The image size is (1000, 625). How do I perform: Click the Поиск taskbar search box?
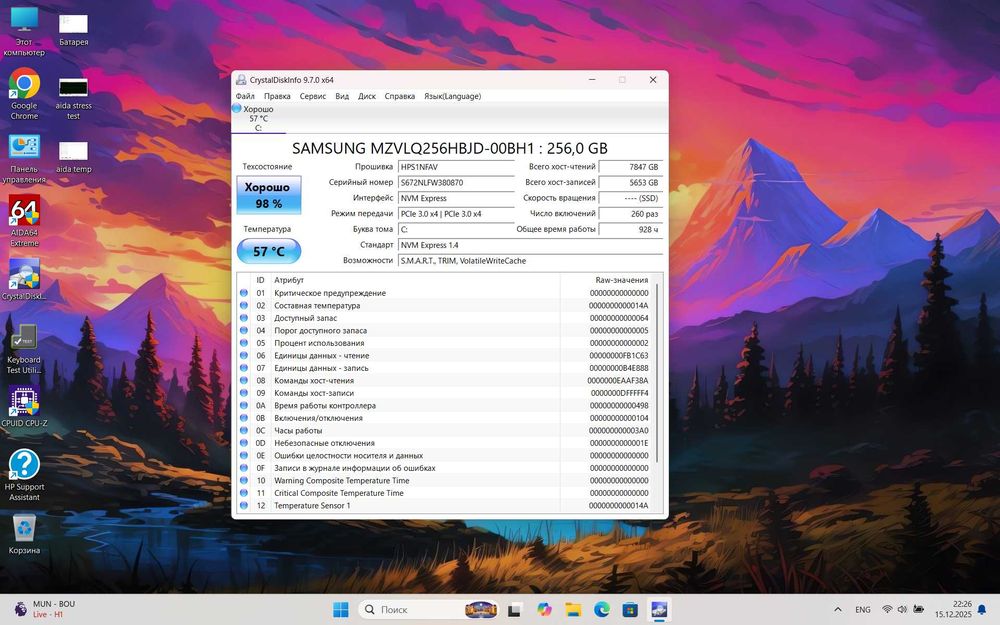[x=429, y=610]
